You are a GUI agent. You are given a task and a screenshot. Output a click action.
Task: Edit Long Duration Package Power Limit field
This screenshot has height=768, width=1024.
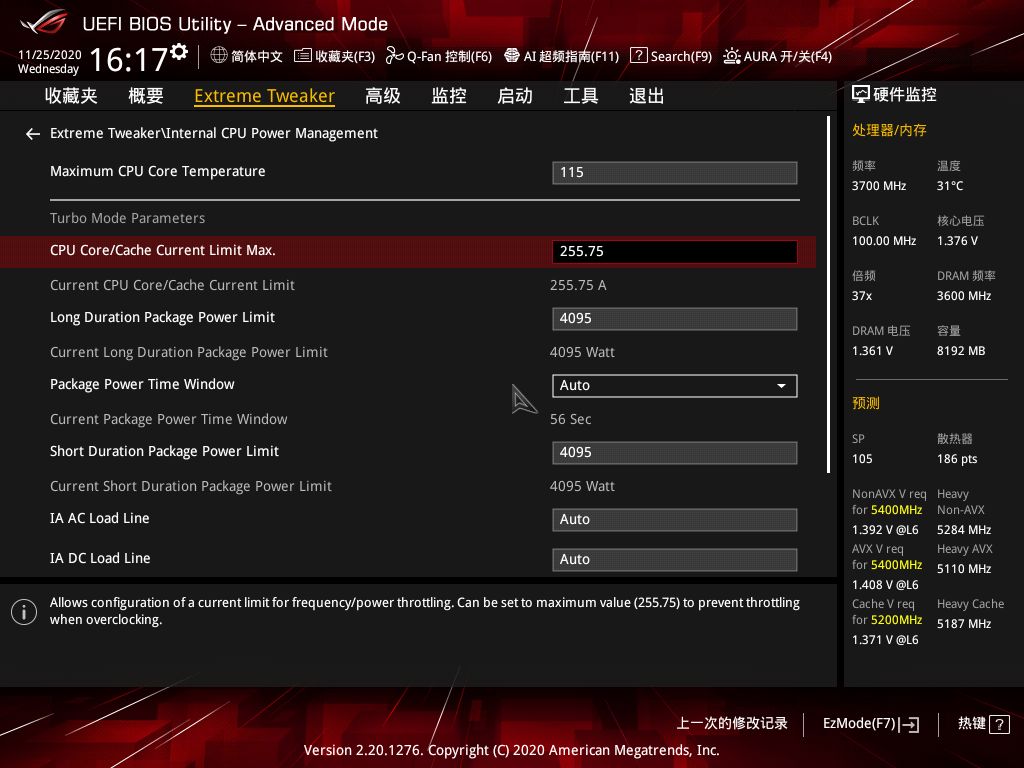(675, 319)
